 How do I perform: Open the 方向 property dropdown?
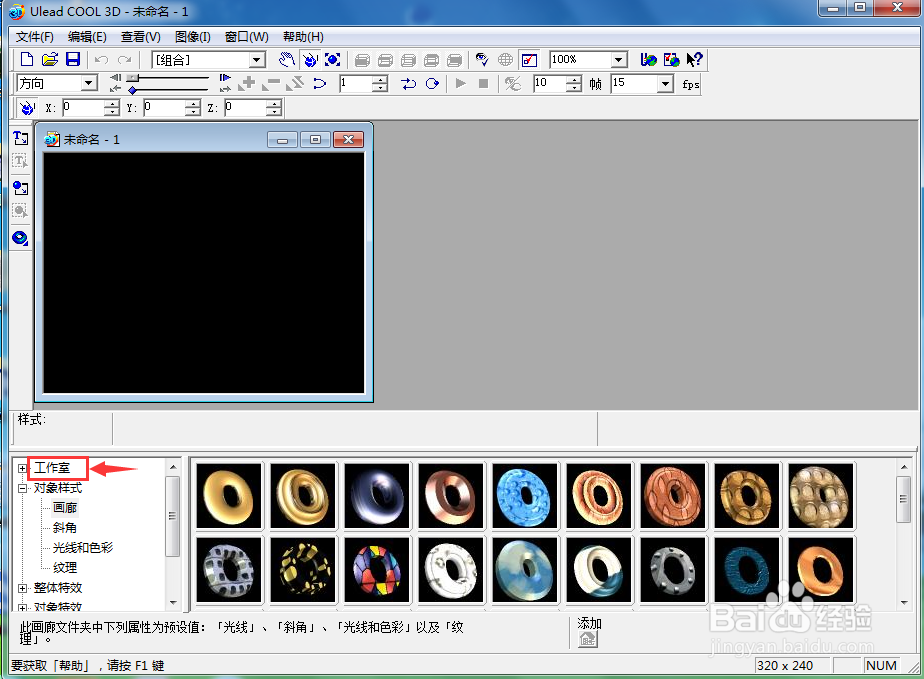click(x=89, y=83)
